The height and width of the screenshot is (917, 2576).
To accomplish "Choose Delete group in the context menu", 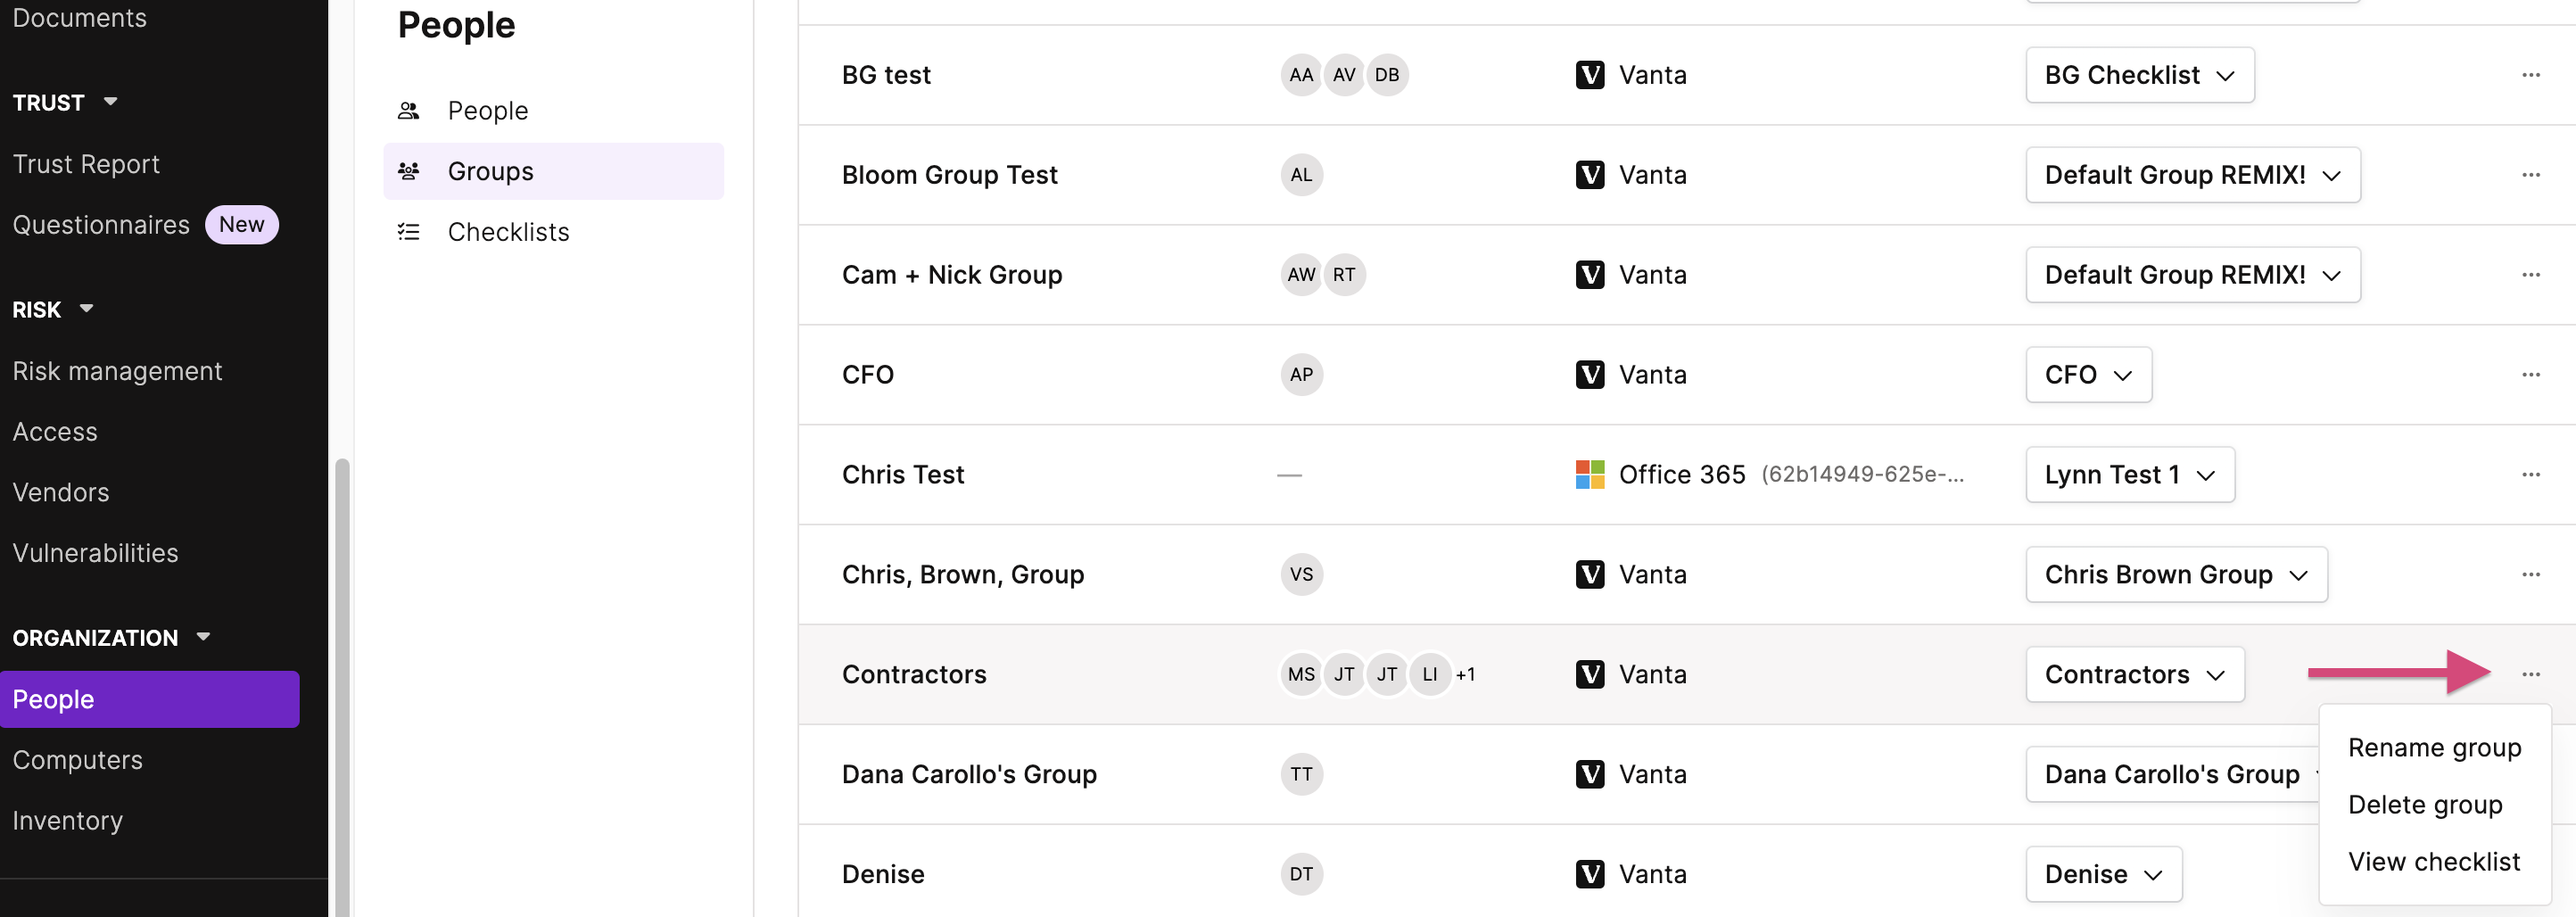I will (x=2424, y=805).
